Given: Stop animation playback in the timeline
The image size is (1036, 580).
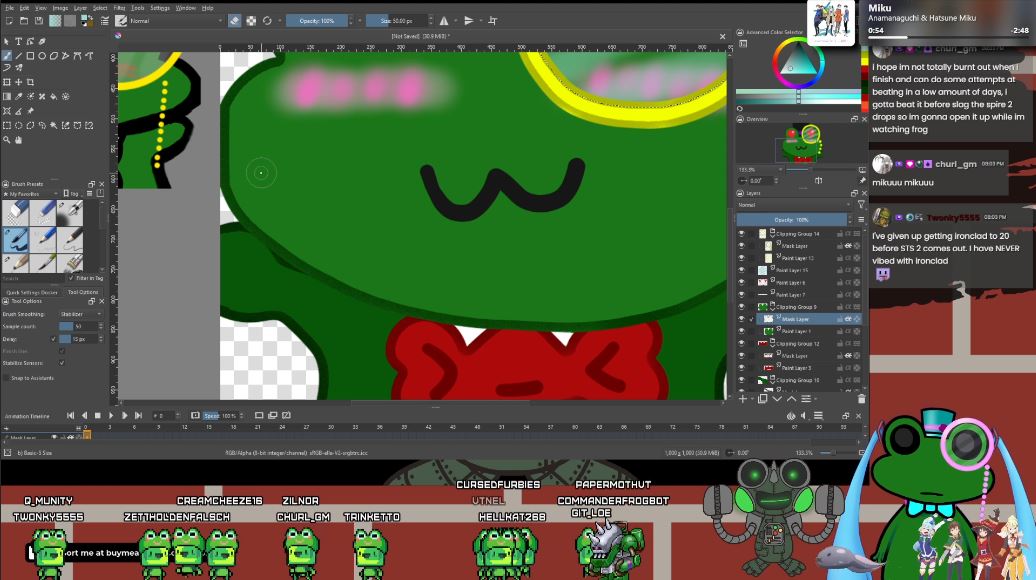Looking at the screenshot, I should [x=97, y=416].
